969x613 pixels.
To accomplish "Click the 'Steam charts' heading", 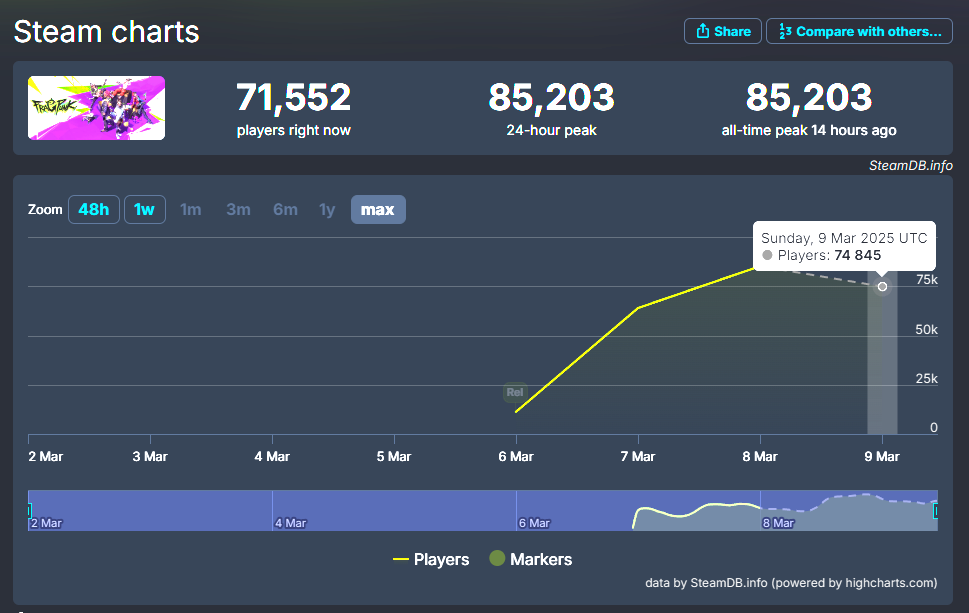I will [x=106, y=32].
